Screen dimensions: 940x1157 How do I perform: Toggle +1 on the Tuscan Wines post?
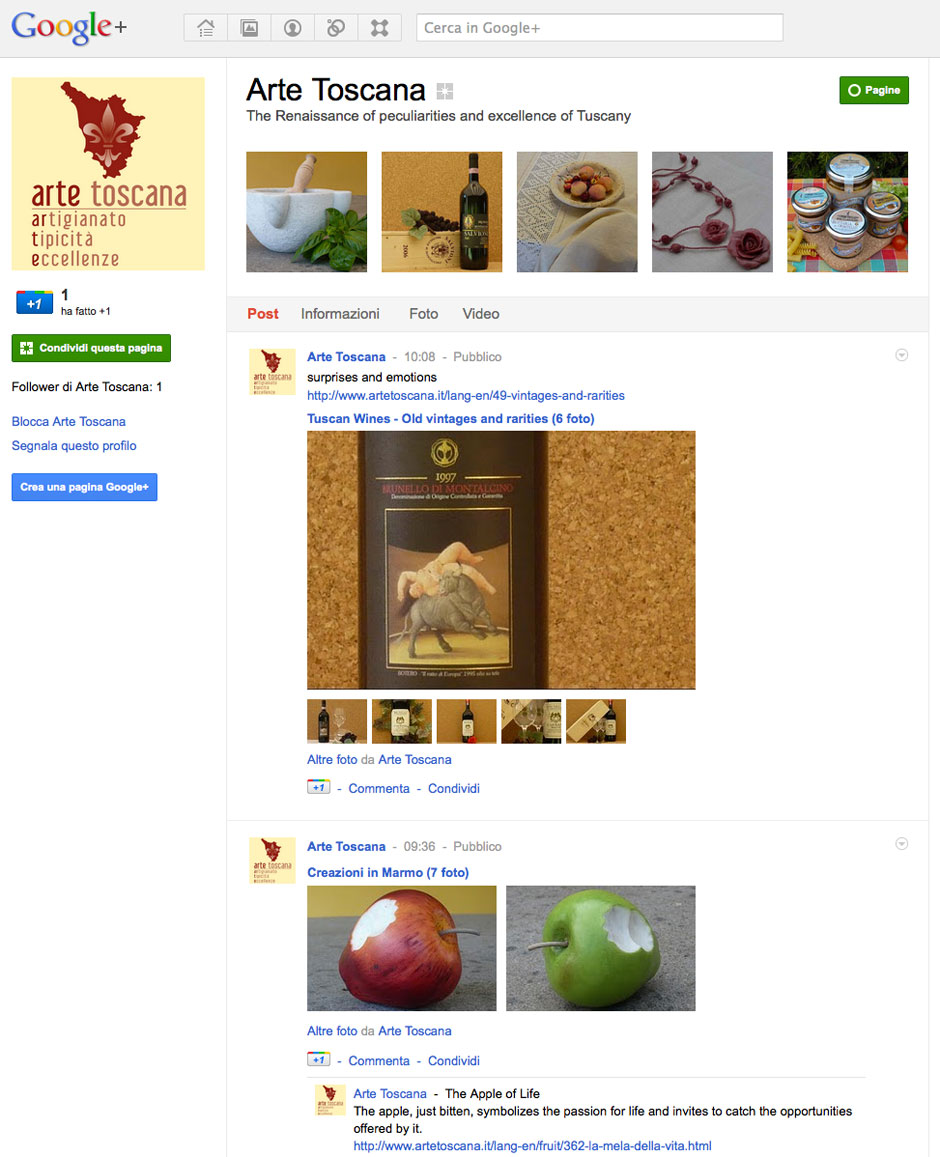[318, 787]
